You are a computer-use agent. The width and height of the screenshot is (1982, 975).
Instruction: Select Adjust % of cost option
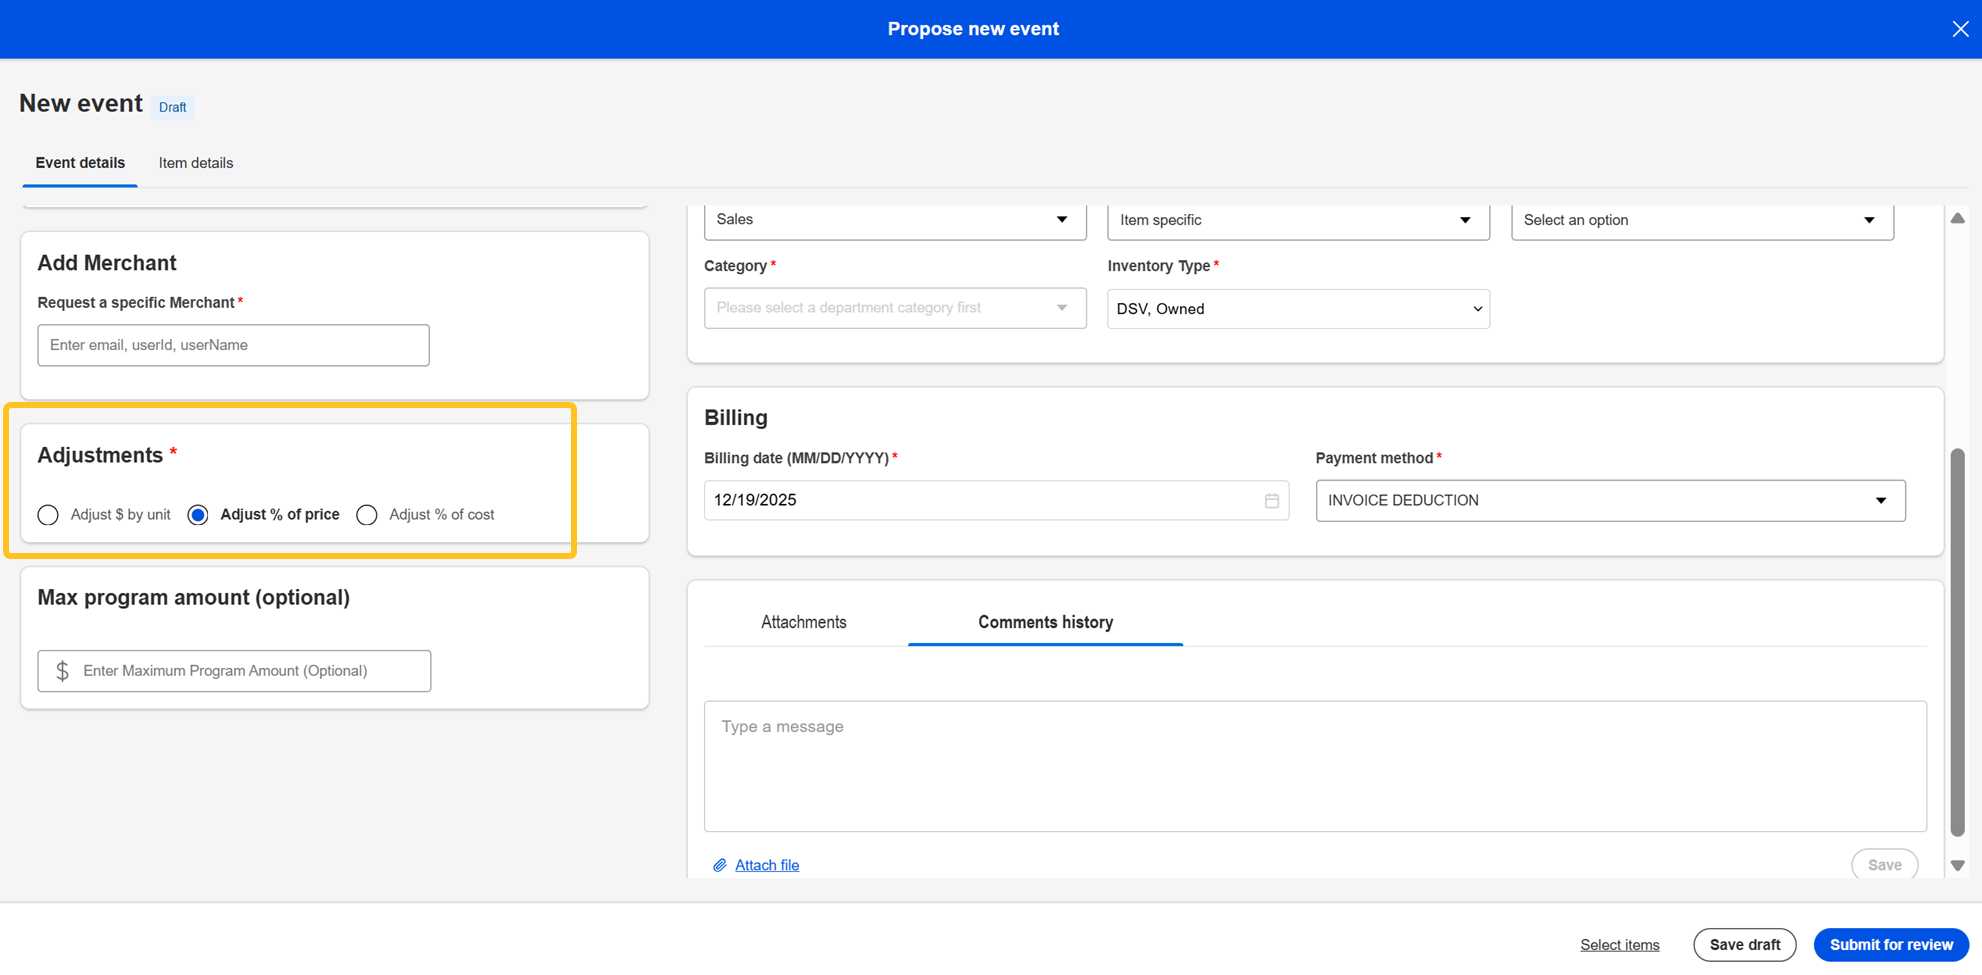367,515
